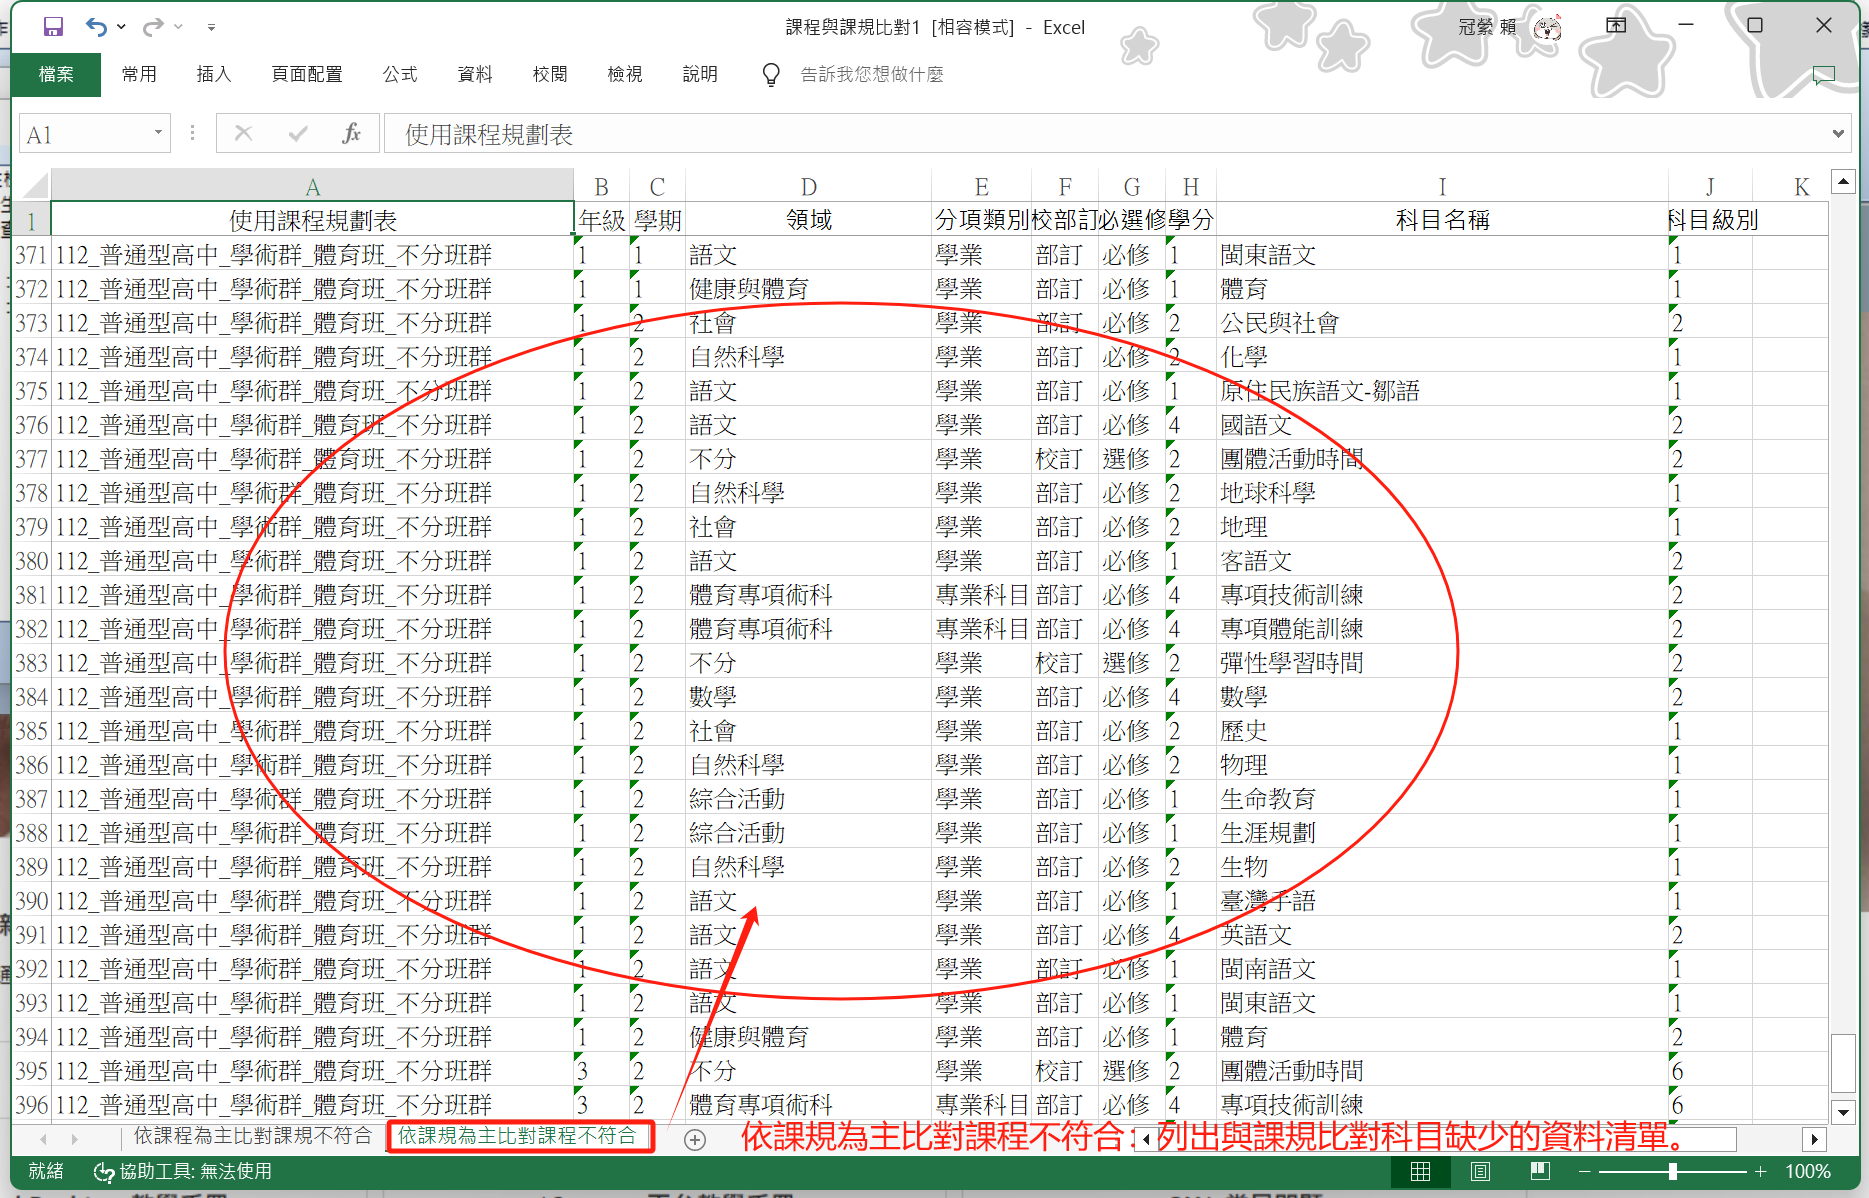Switch to the 校閱 ribbon tab
This screenshot has width=1869, height=1198.
pyautogui.click(x=550, y=74)
